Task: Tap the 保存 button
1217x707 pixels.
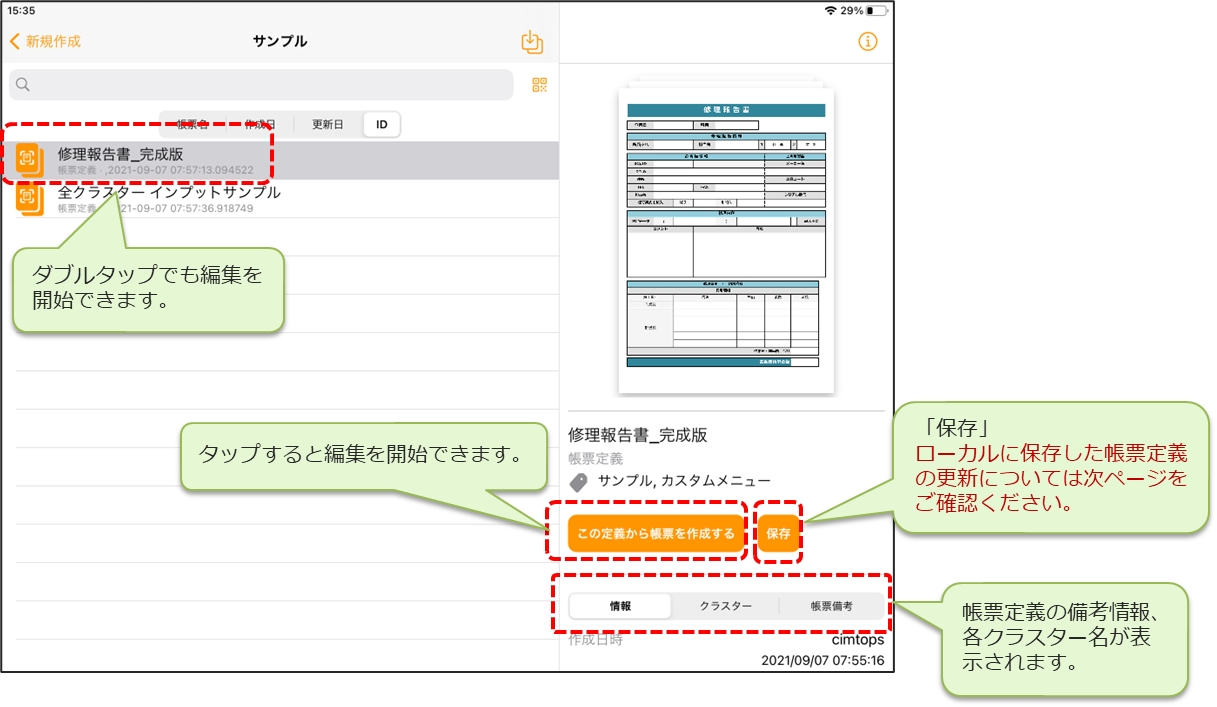Action: 779,533
